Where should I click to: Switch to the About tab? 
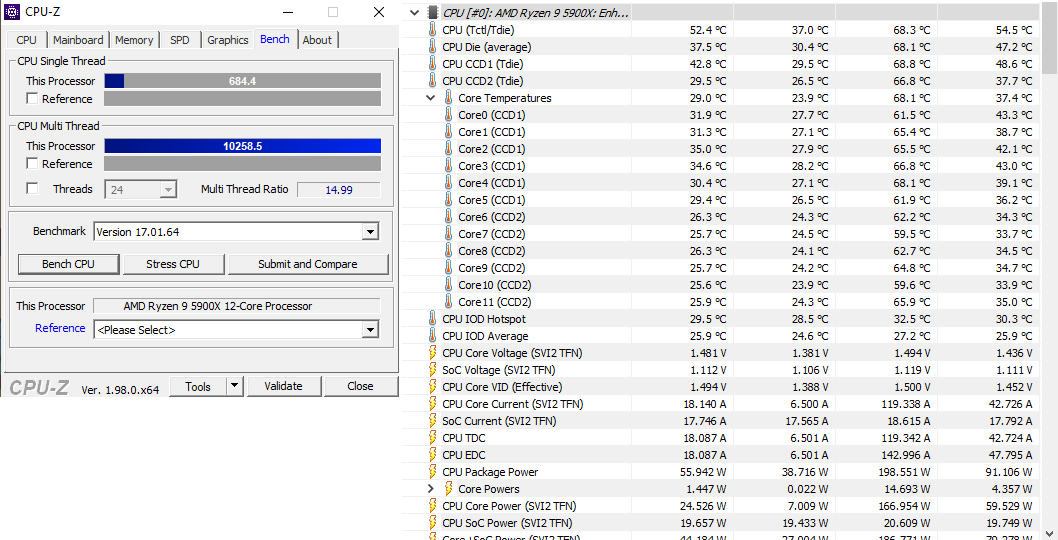pos(317,40)
